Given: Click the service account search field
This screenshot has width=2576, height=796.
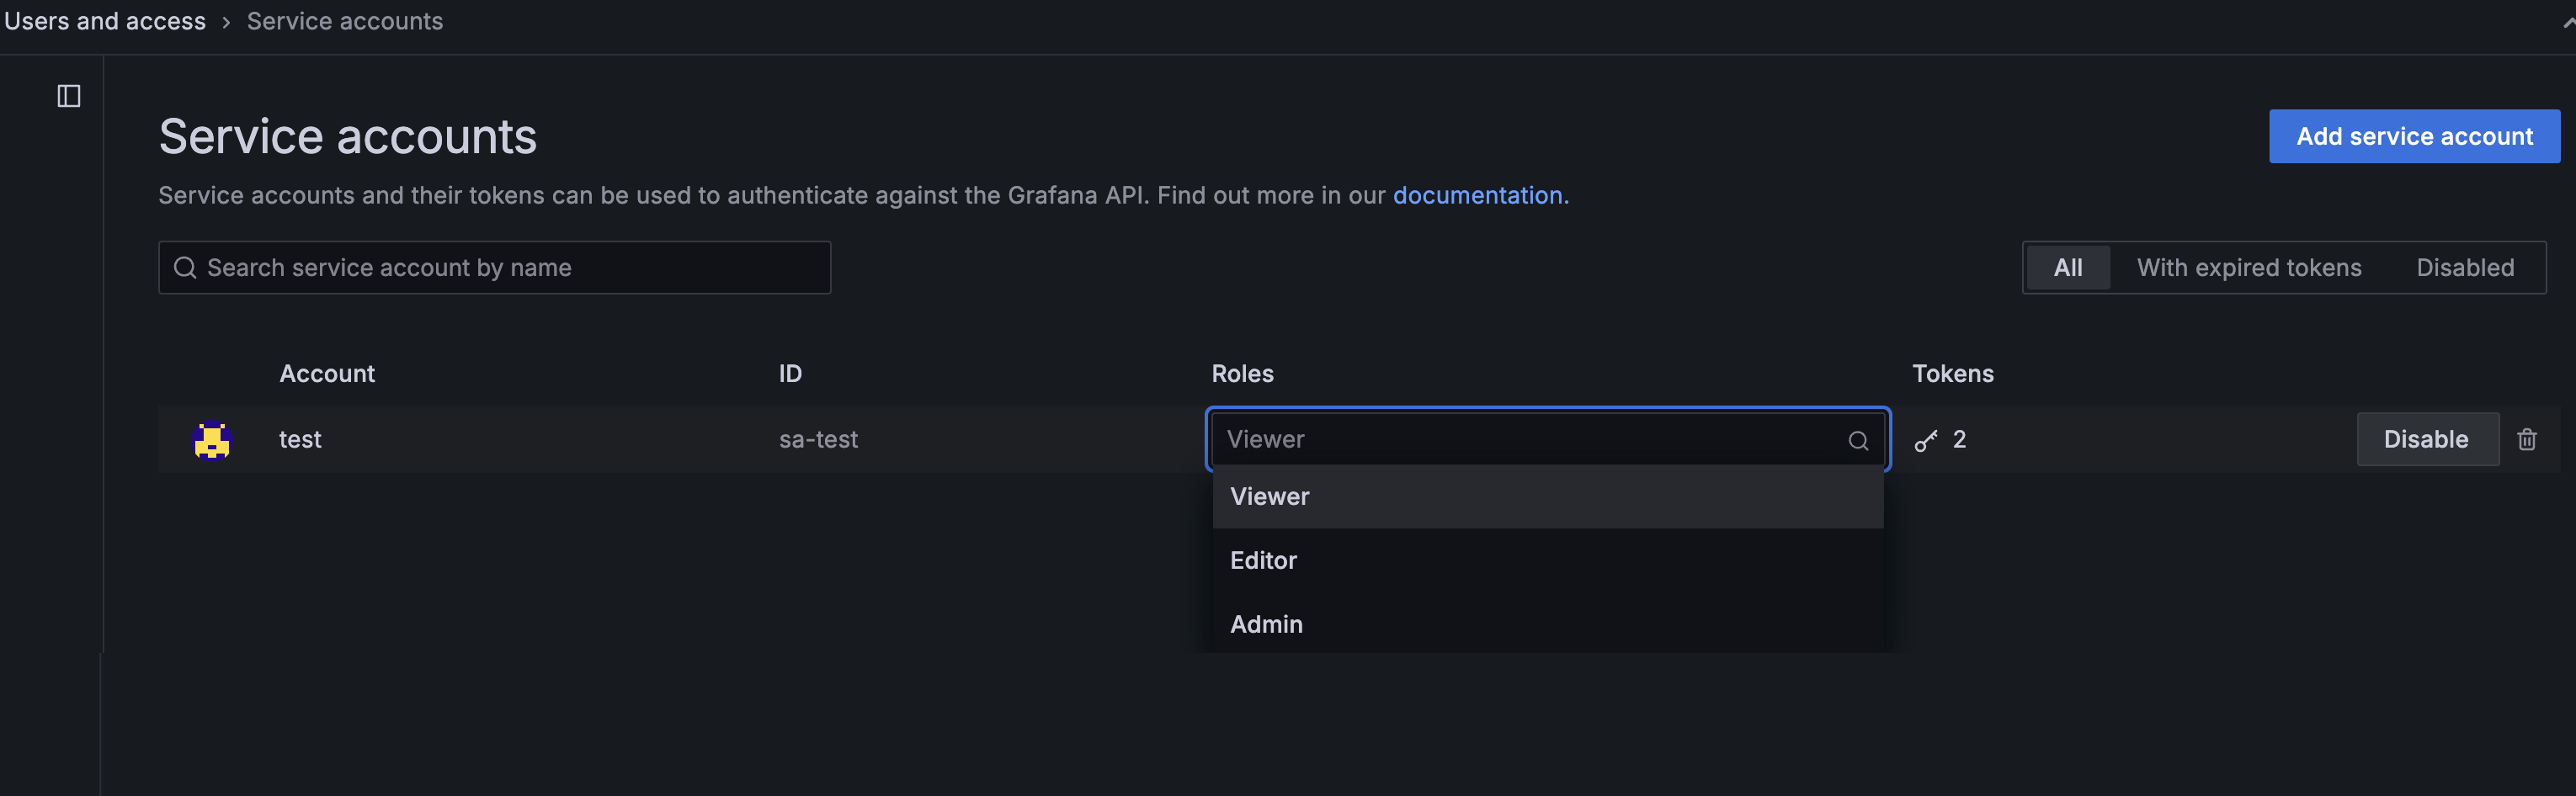Looking at the screenshot, I should [495, 267].
